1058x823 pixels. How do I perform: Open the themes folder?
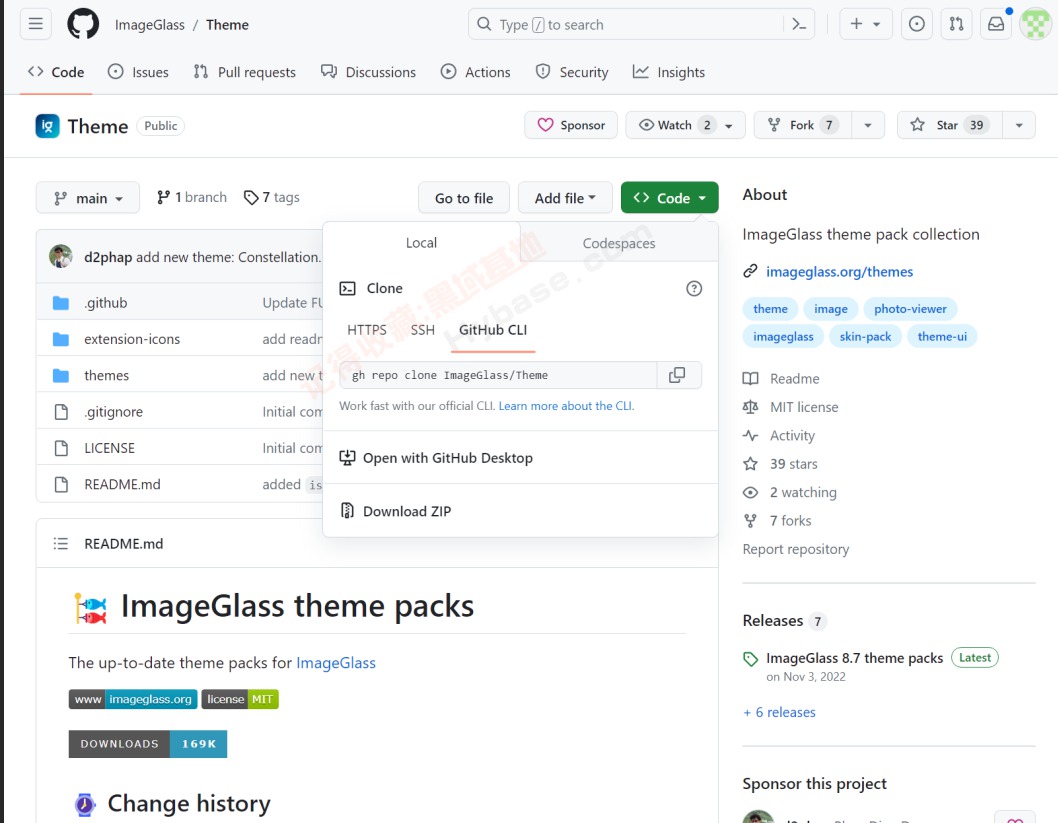106,375
